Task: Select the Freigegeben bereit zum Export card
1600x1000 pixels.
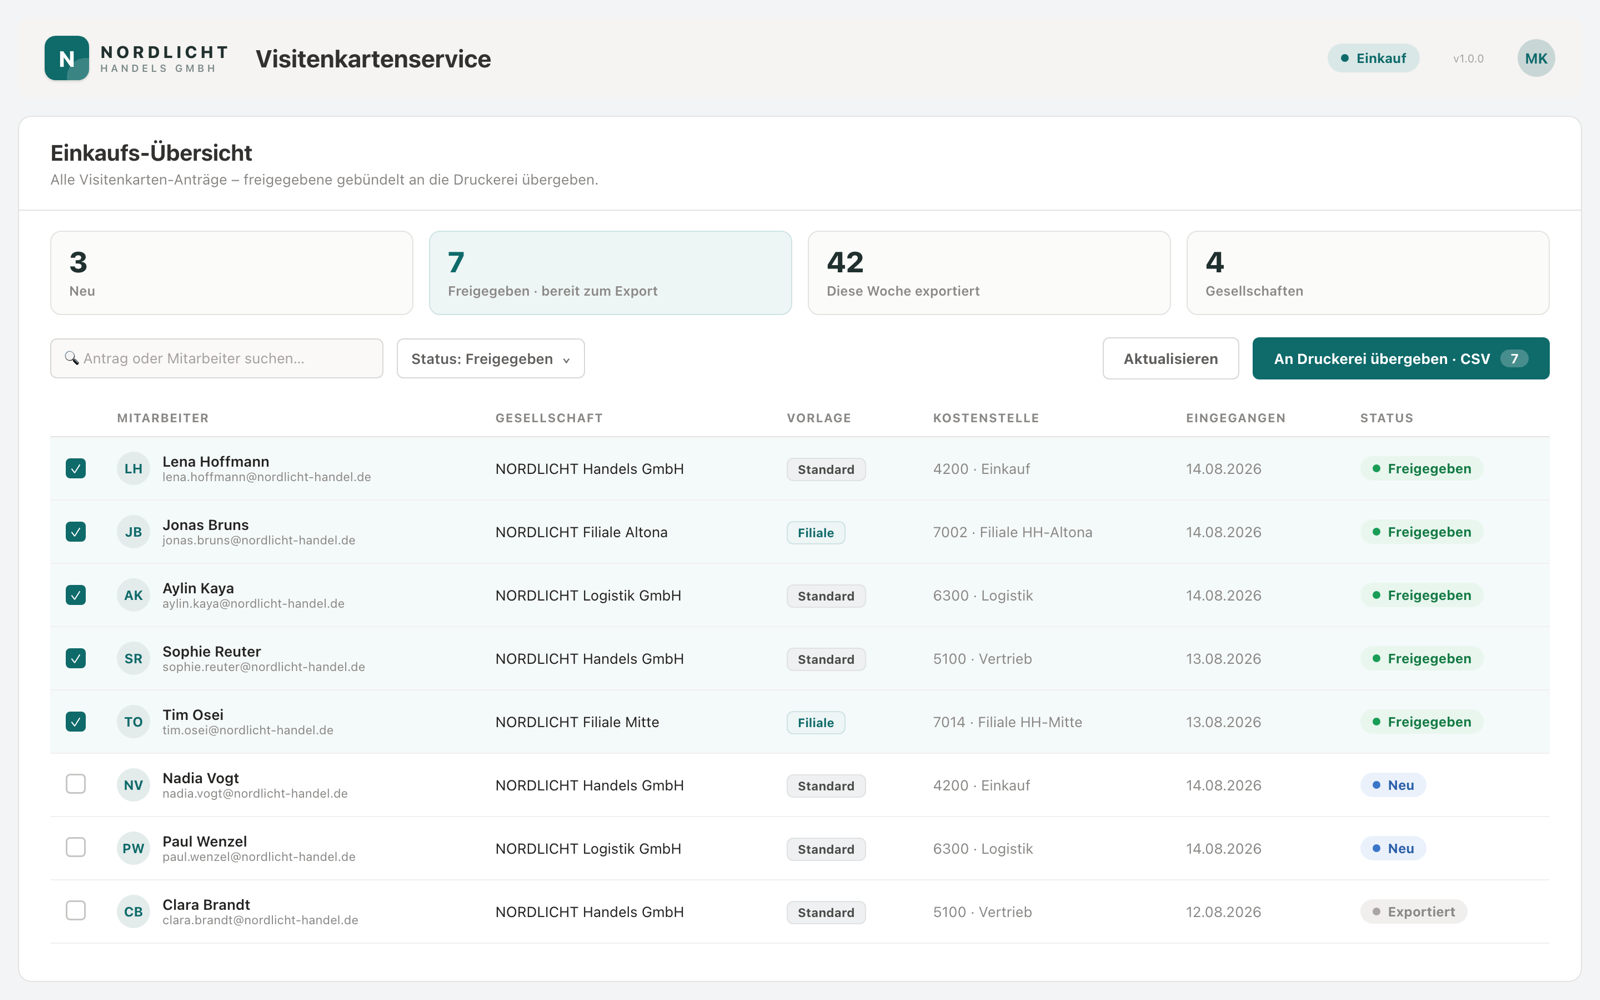Action: (610, 273)
